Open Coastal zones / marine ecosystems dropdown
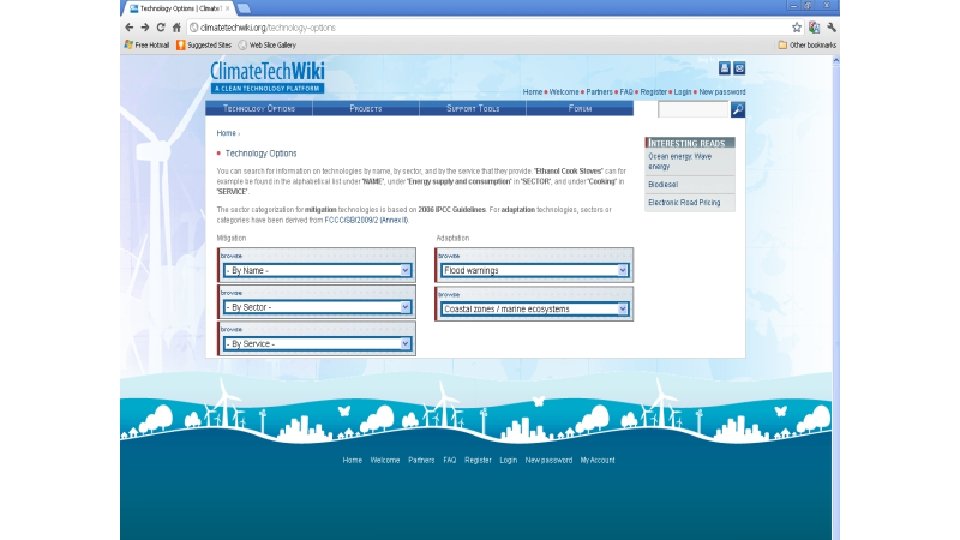The image size is (960, 540). (x=534, y=309)
